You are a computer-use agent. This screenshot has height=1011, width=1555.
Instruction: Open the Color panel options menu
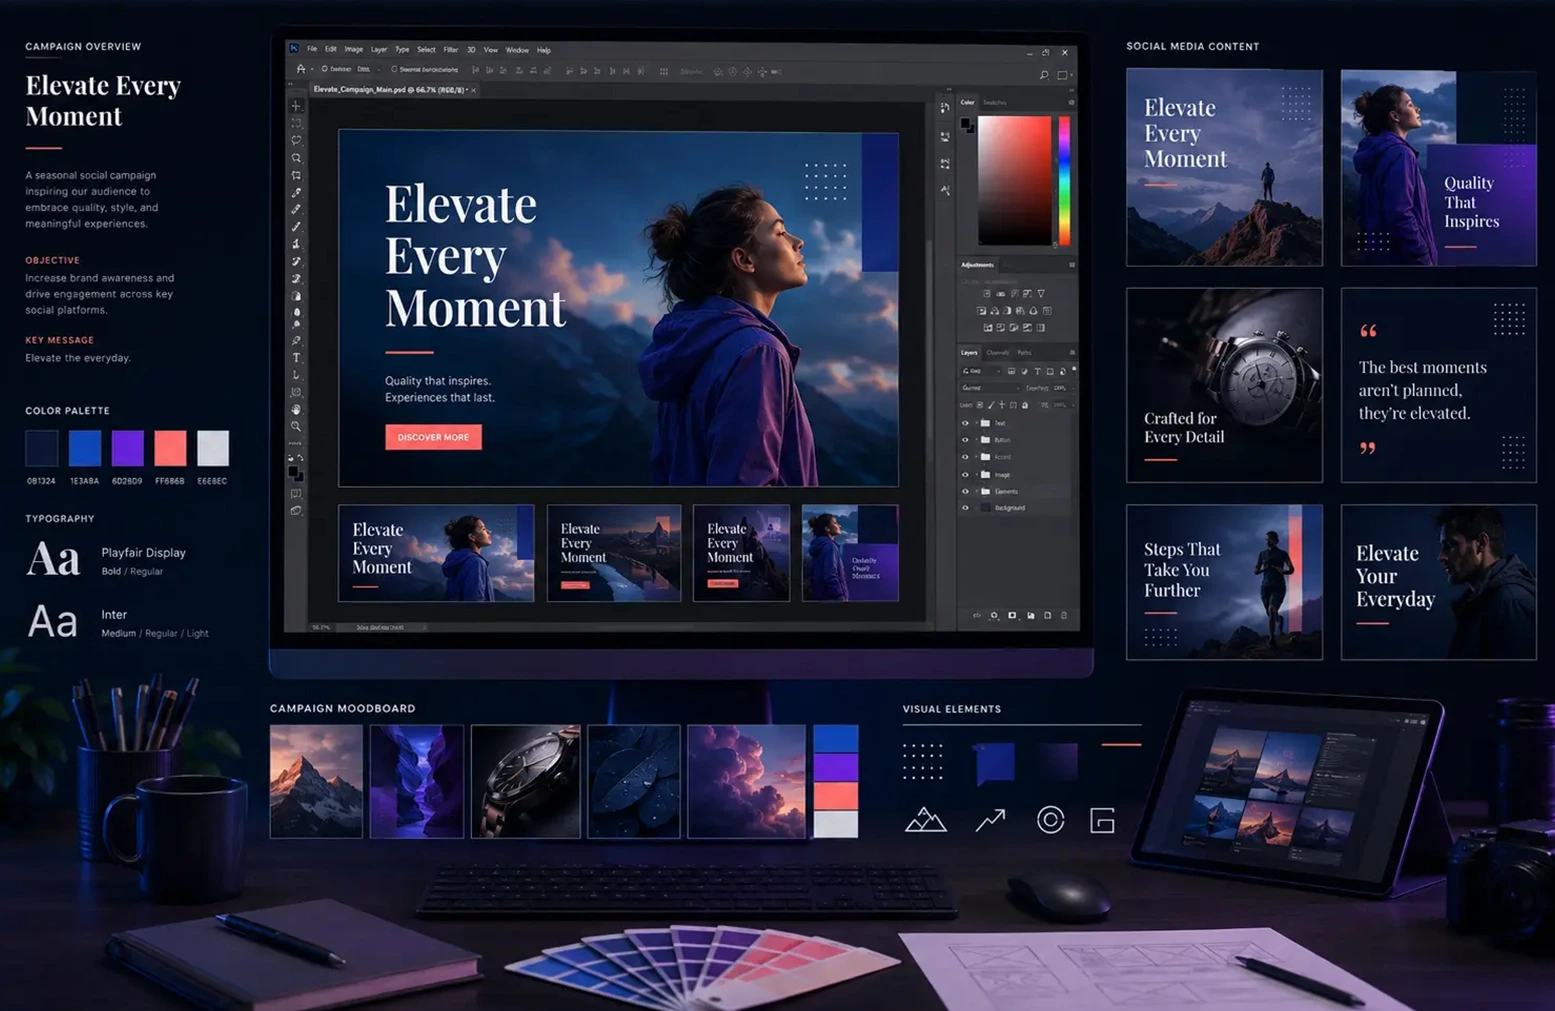[x=1071, y=102]
